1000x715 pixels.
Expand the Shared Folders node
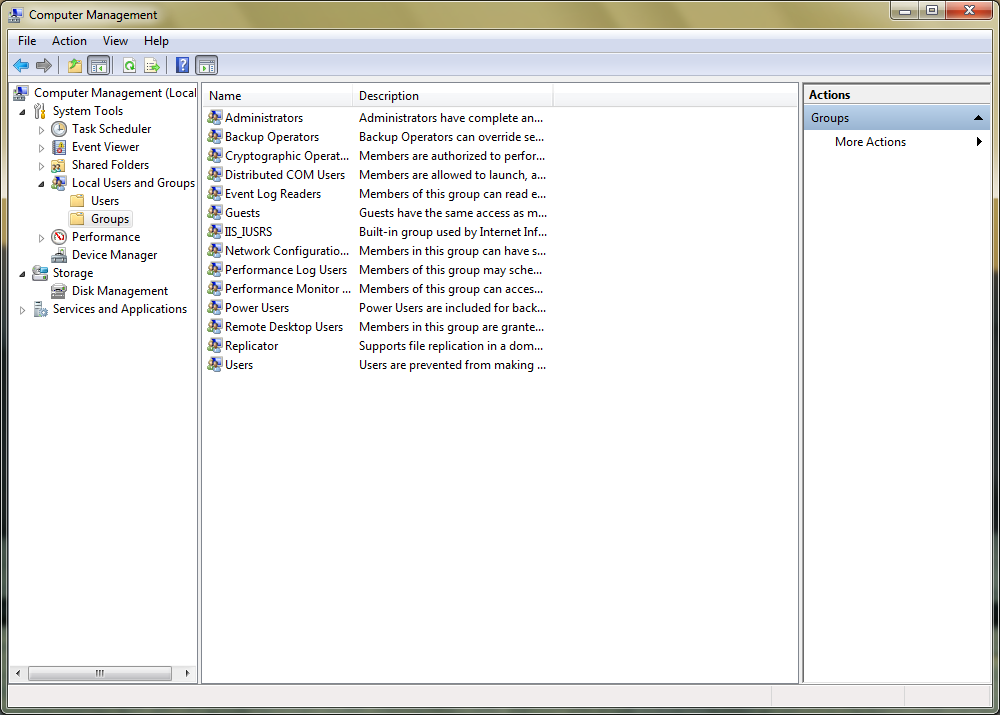[x=41, y=166]
